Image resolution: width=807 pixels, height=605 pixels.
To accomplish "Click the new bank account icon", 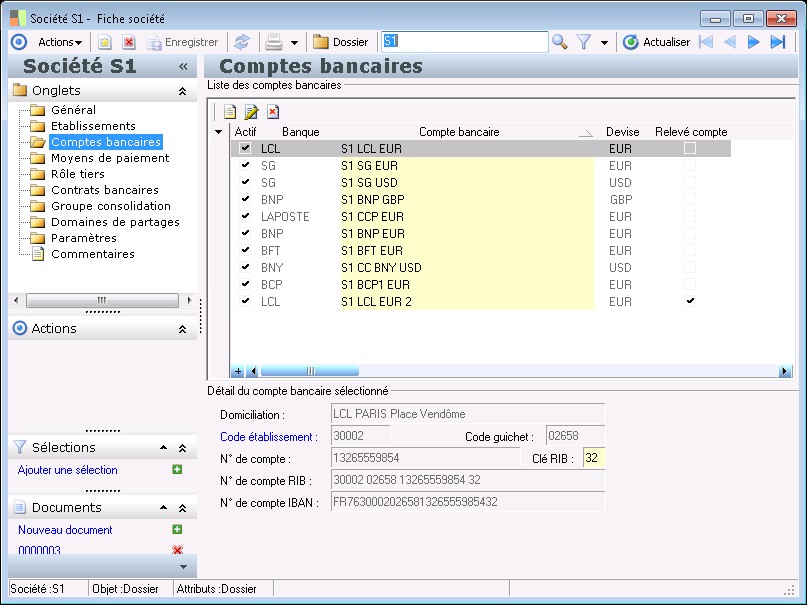I will (x=230, y=111).
